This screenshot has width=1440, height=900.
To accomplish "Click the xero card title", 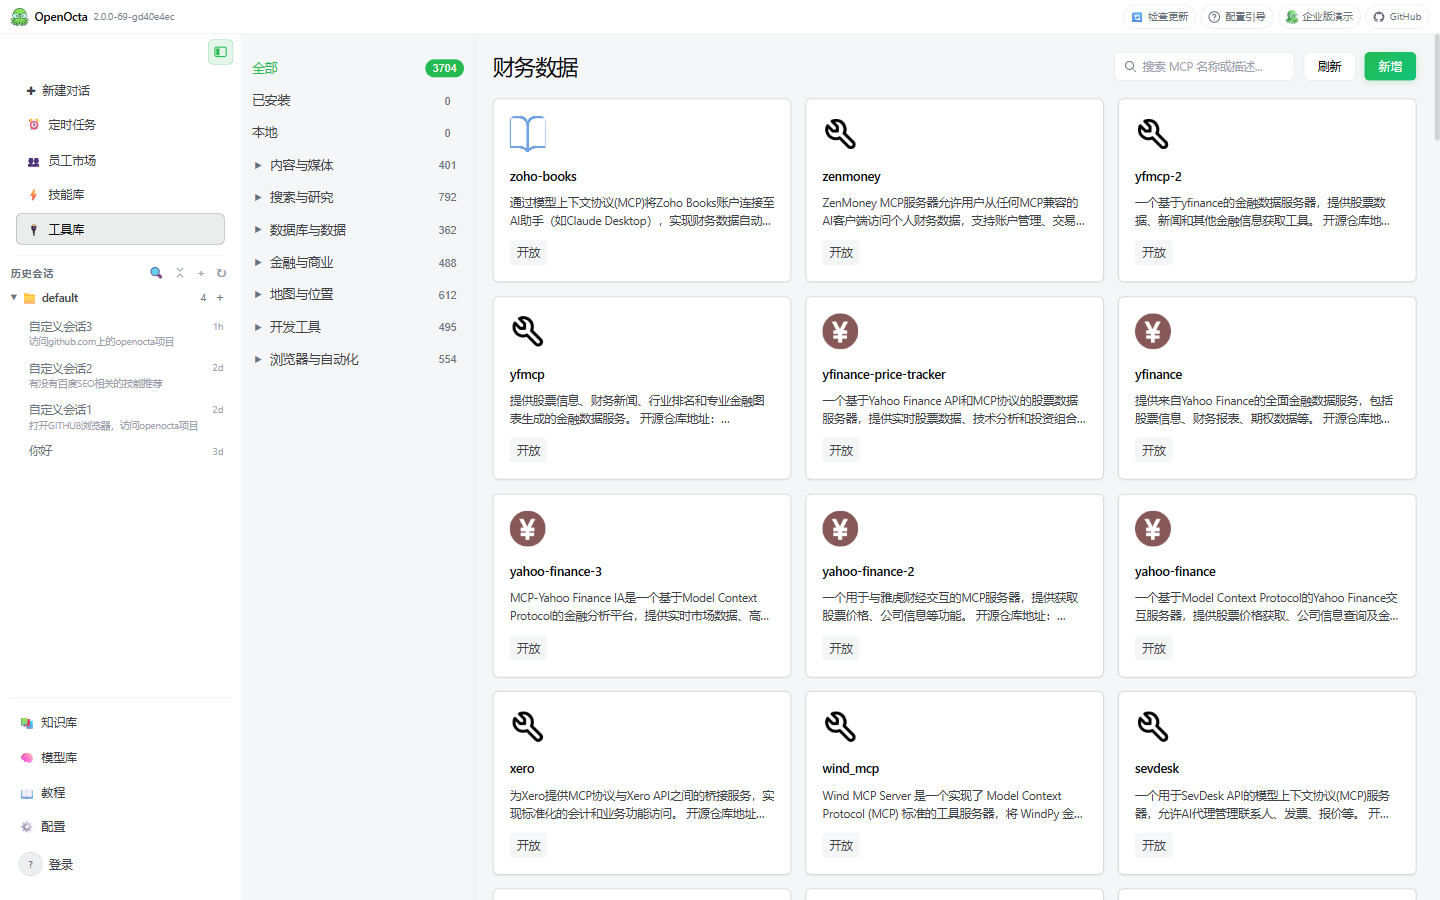I will 522,769.
